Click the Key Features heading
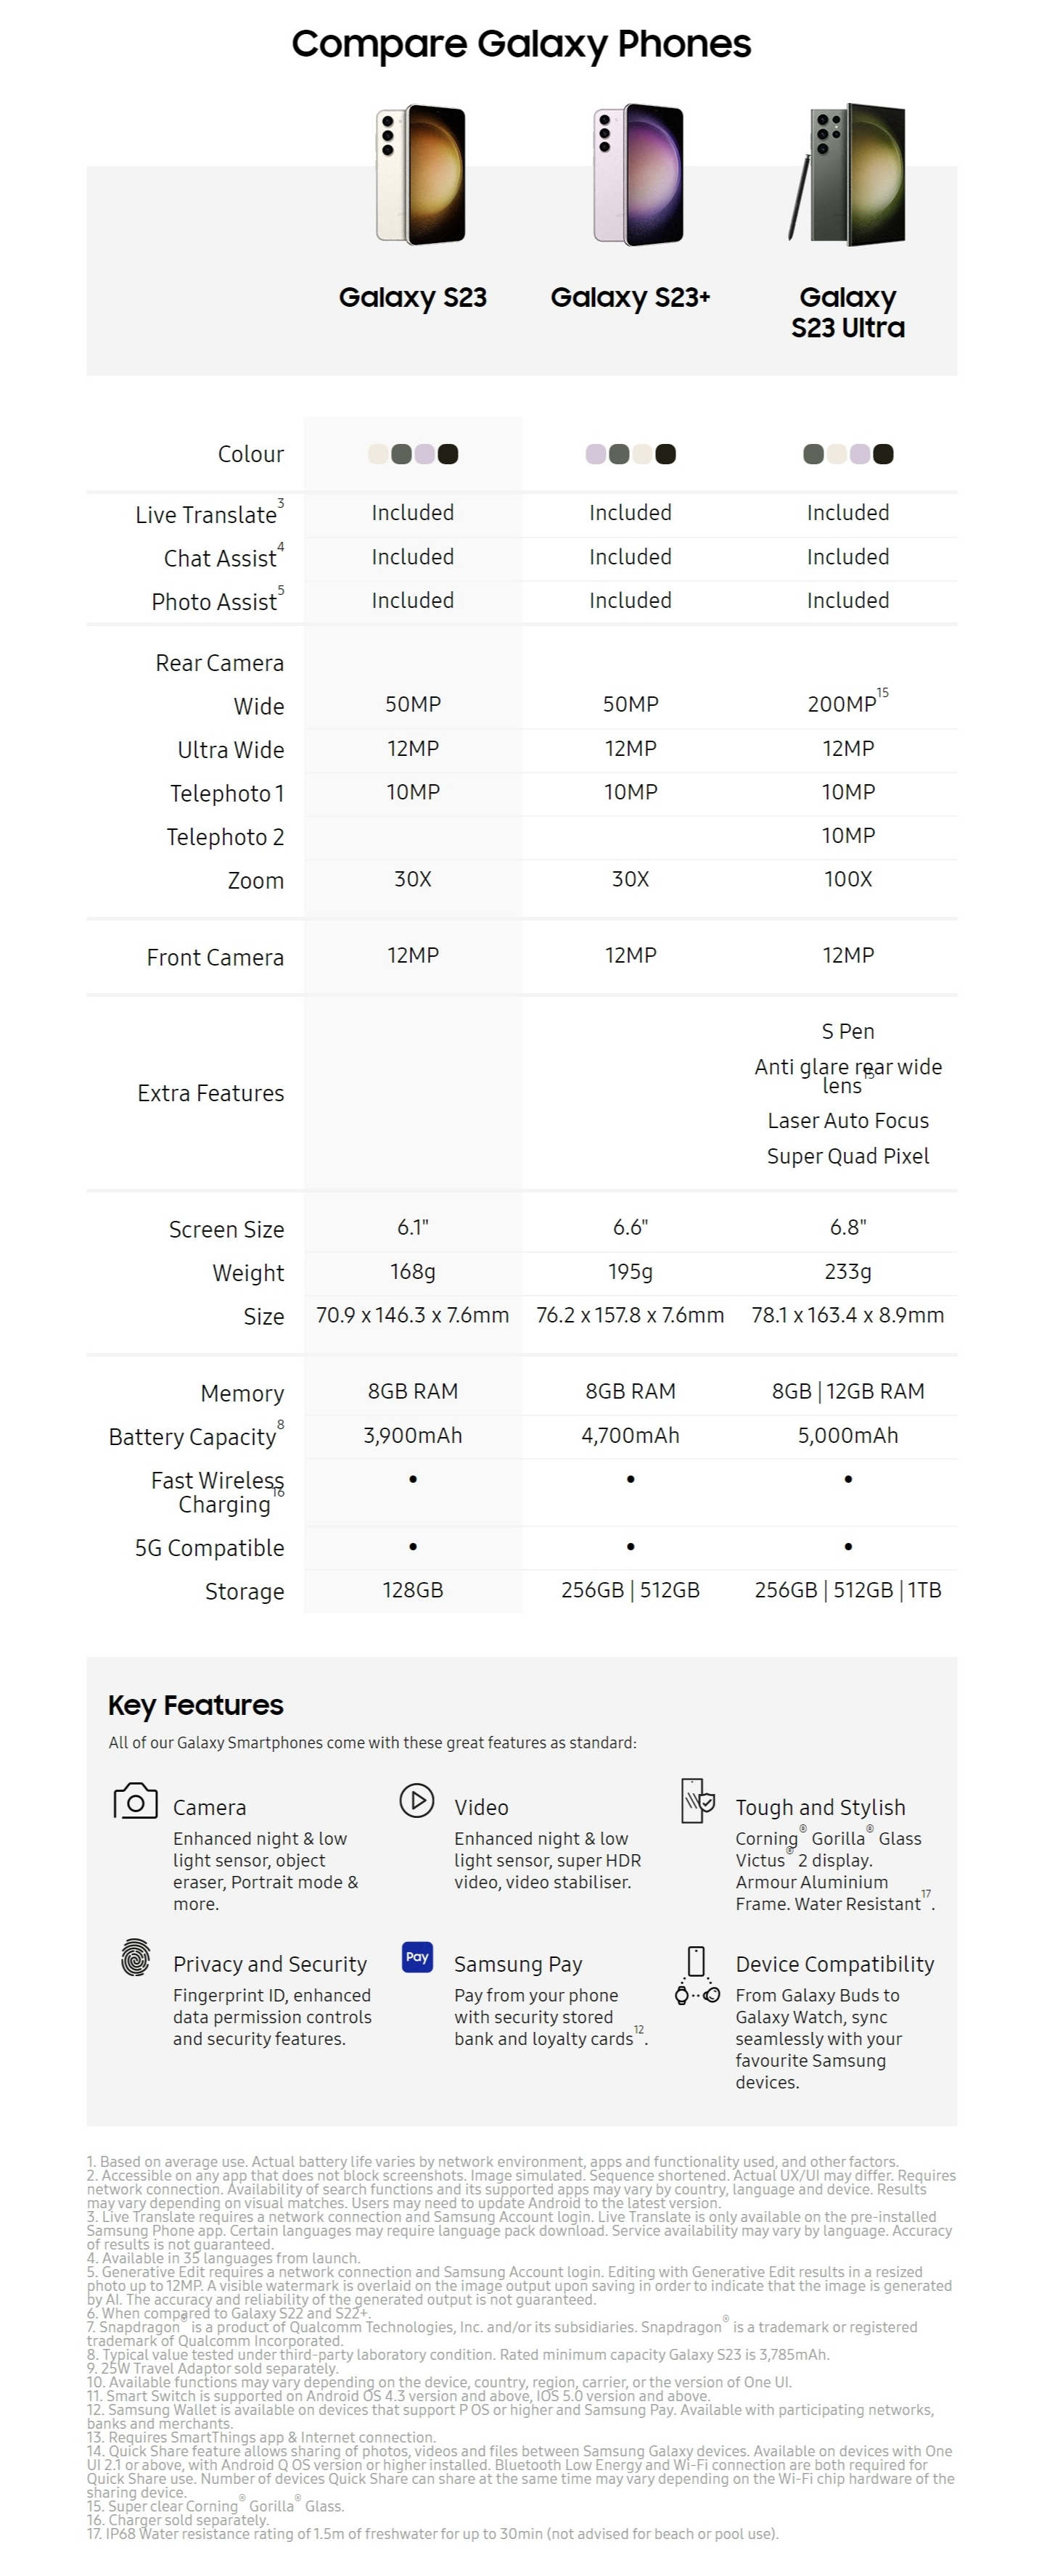 [196, 1705]
